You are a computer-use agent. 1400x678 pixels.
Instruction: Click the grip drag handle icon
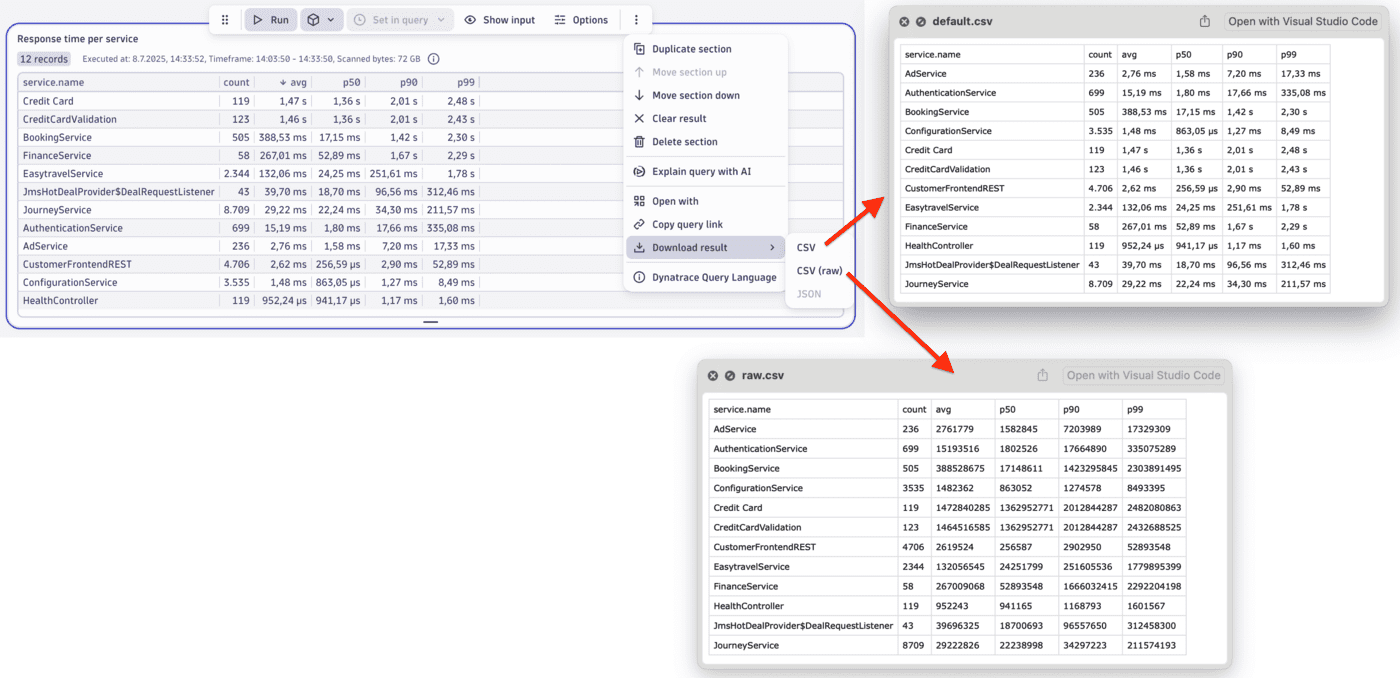point(225,19)
